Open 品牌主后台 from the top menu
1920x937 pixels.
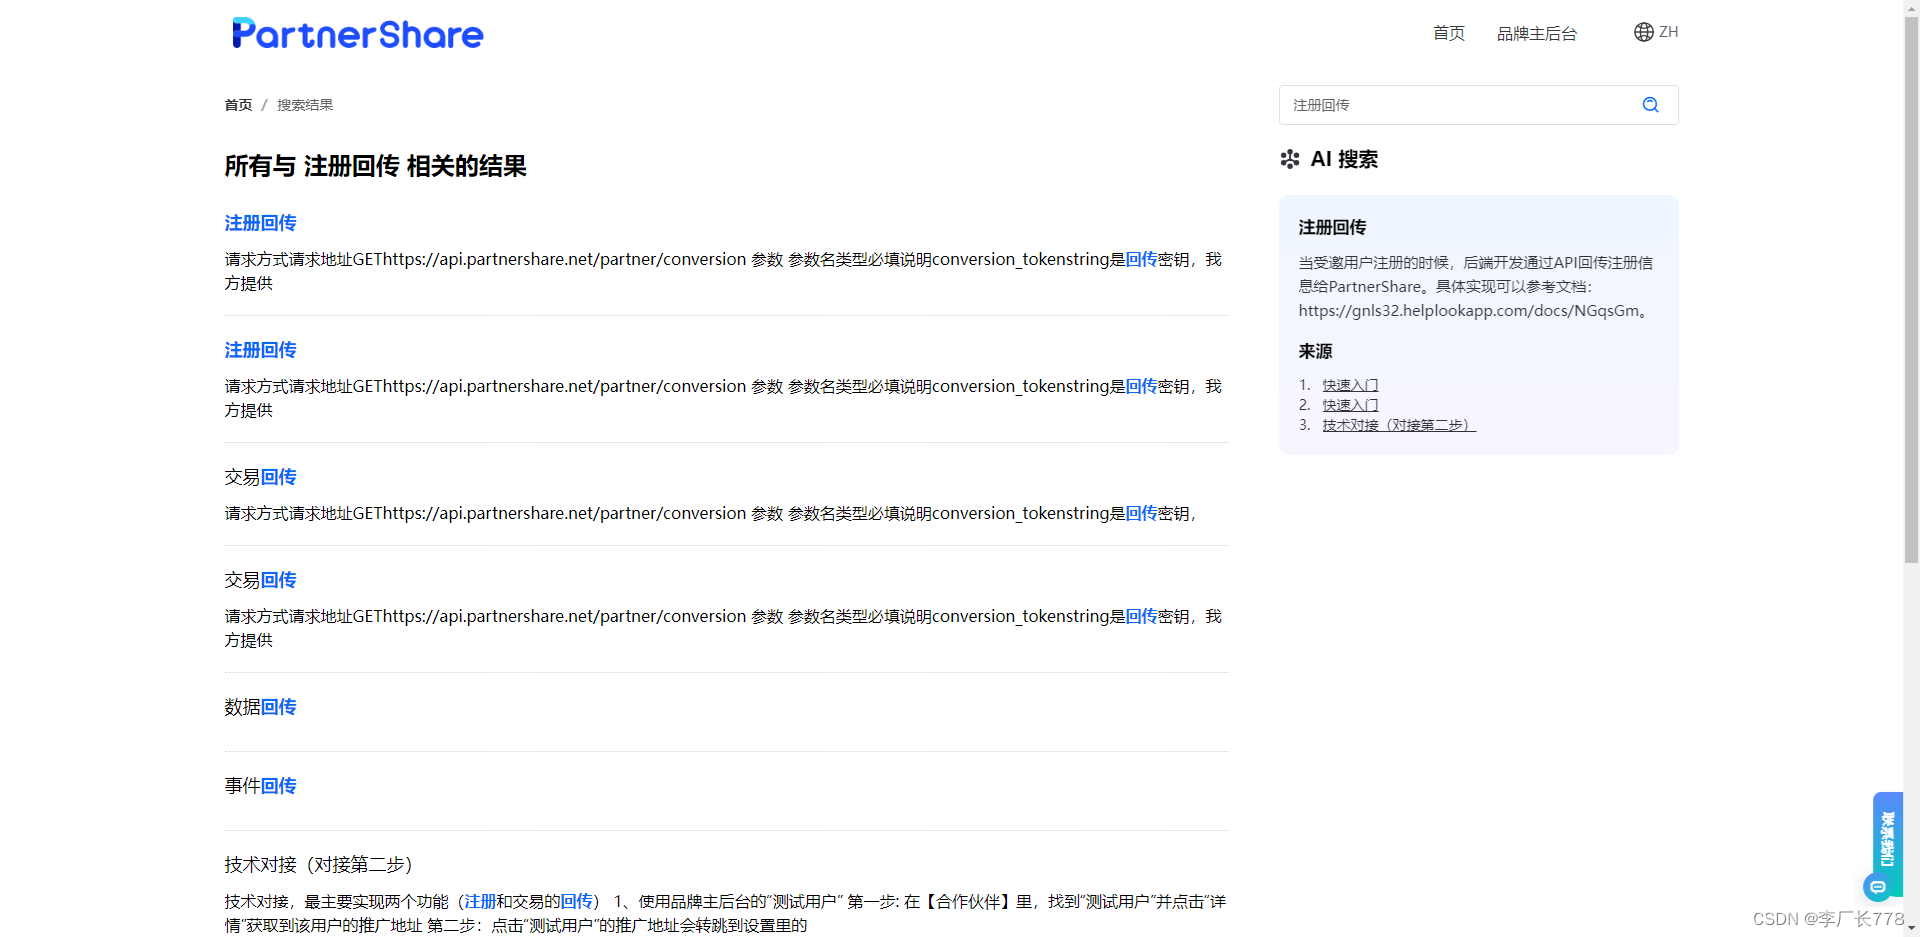[x=1537, y=33]
